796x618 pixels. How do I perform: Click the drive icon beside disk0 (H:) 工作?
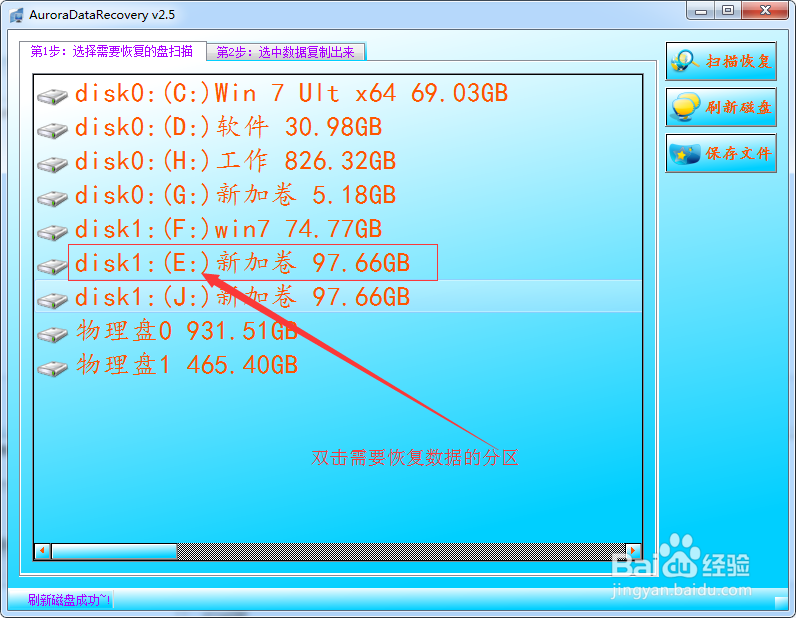click(x=52, y=164)
